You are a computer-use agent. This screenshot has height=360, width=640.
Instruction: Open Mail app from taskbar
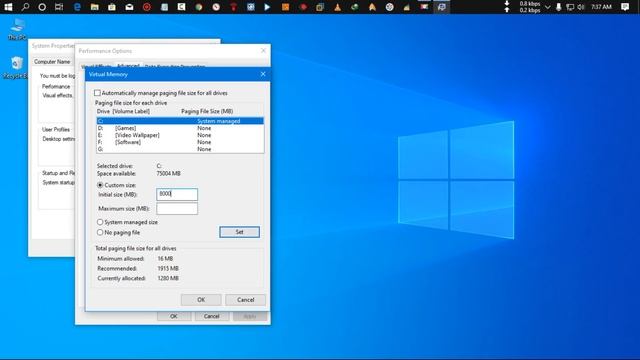pos(129,7)
